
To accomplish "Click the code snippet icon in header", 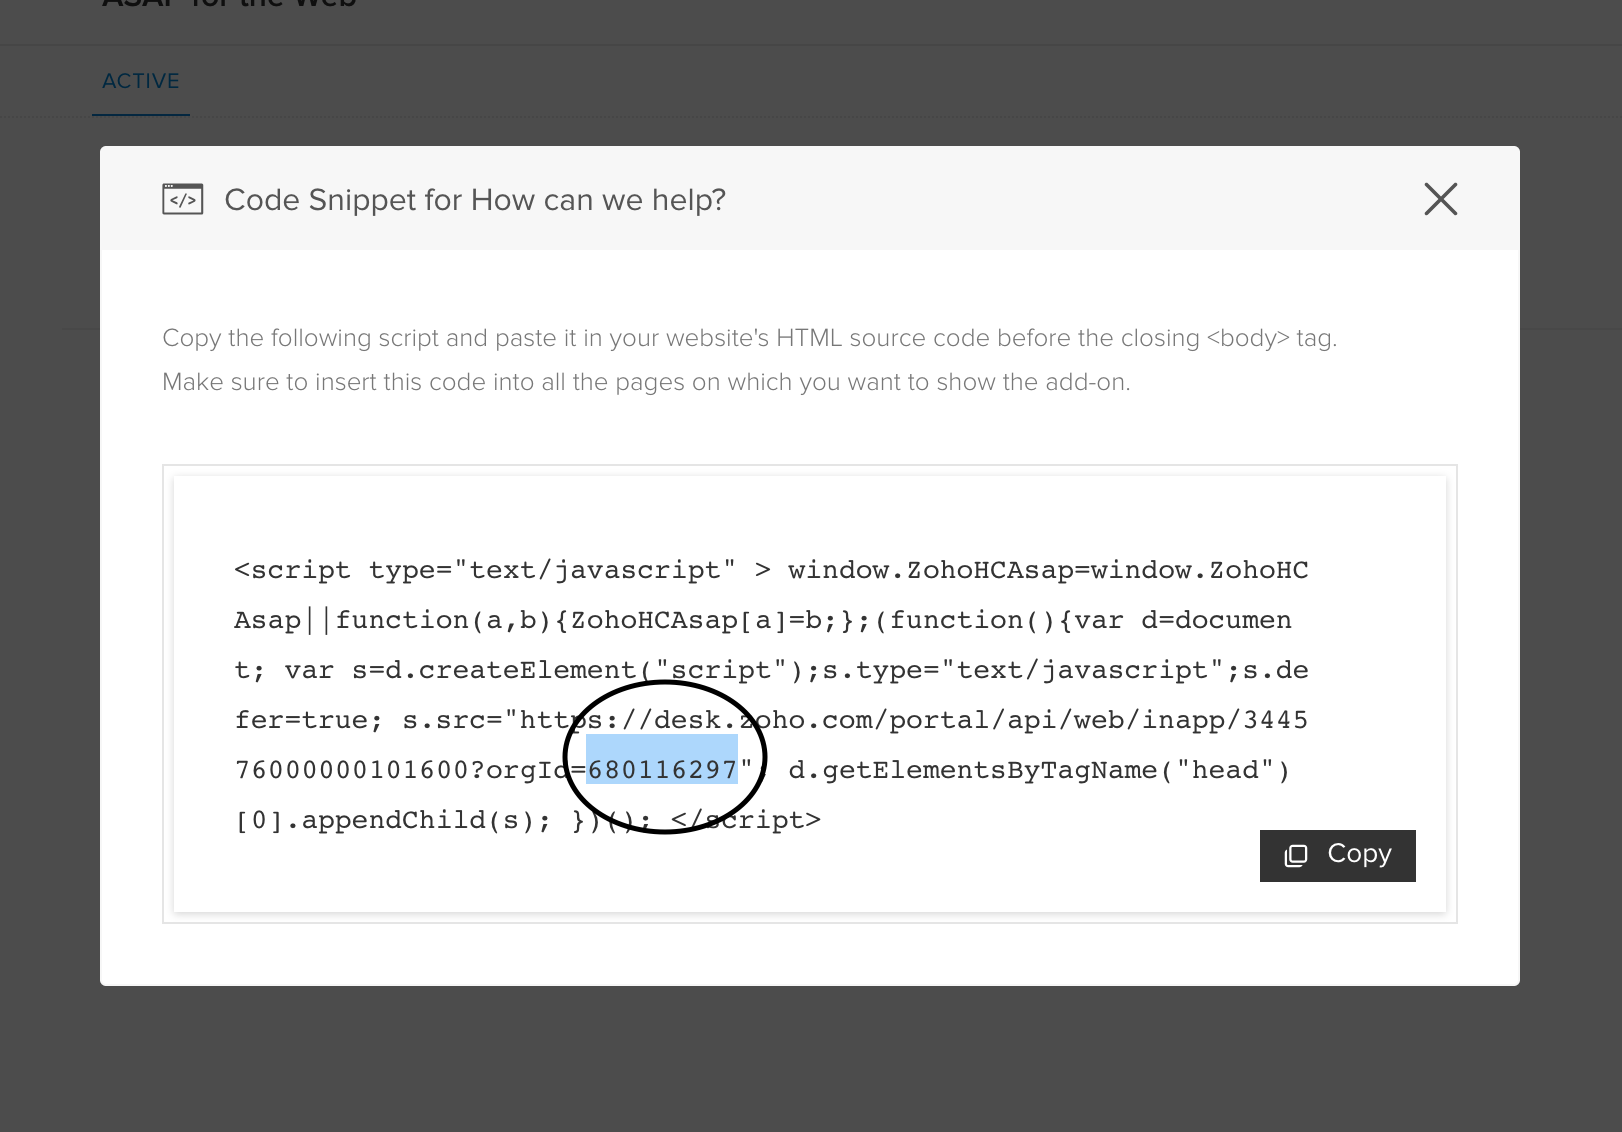I will point(183,199).
